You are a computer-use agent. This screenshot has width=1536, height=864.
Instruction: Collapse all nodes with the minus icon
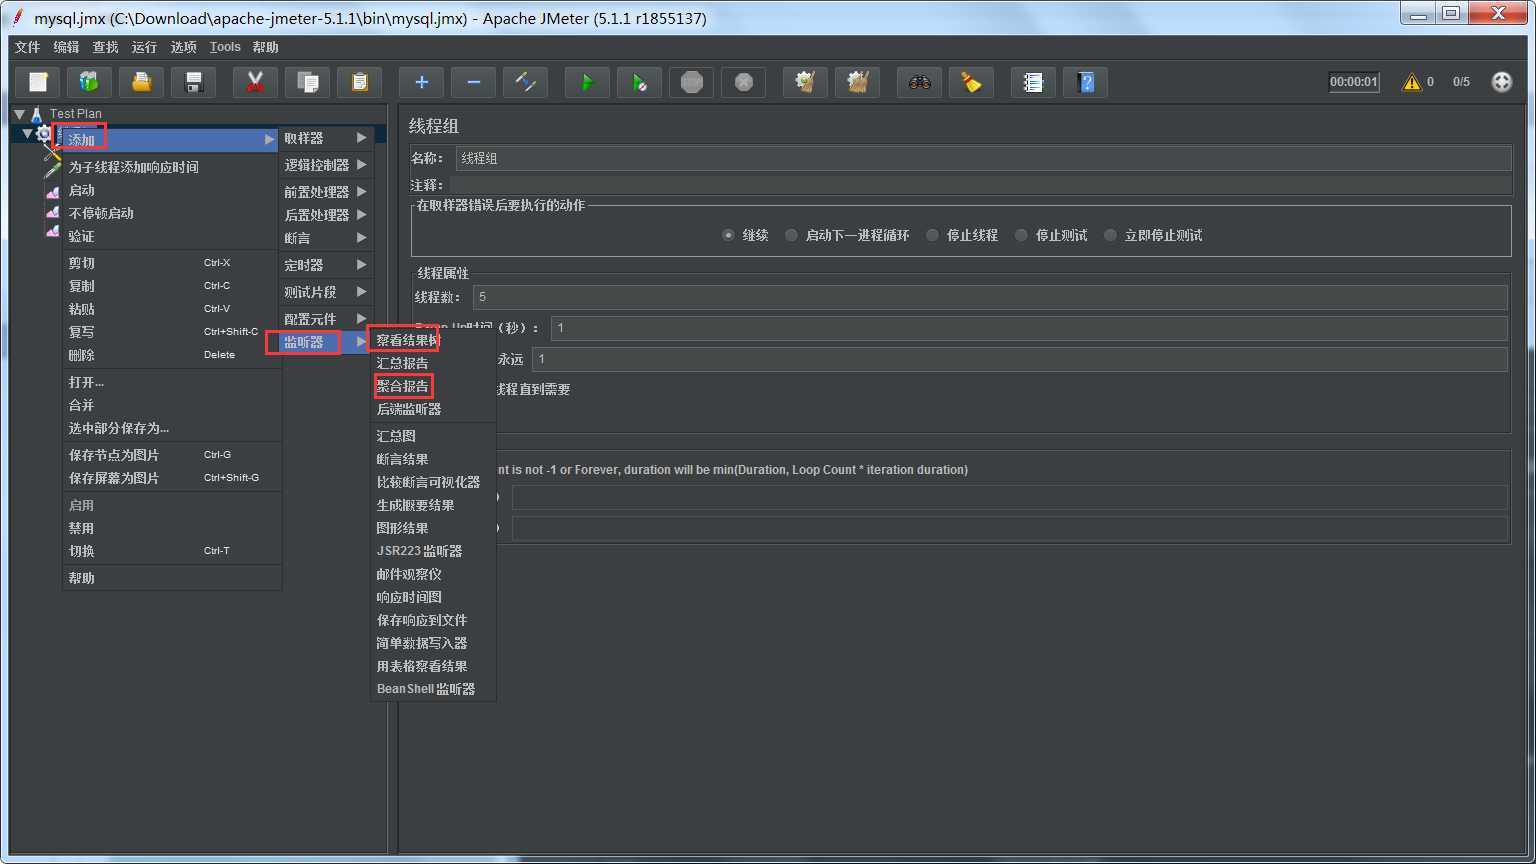(474, 82)
